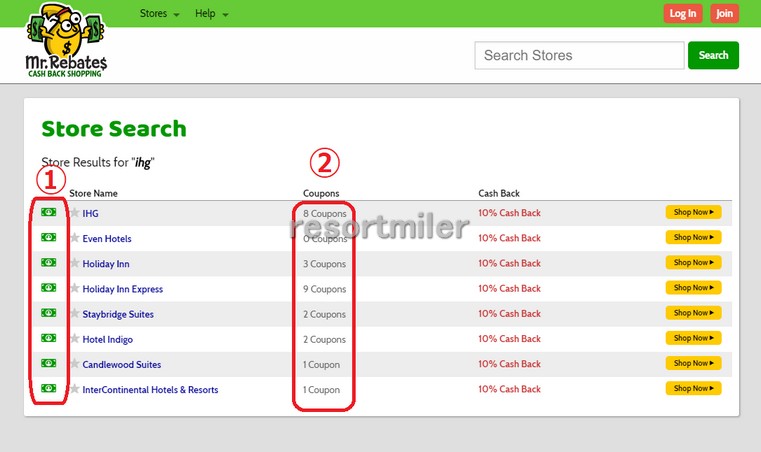Focus the Search Stores input field

point(578,55)
